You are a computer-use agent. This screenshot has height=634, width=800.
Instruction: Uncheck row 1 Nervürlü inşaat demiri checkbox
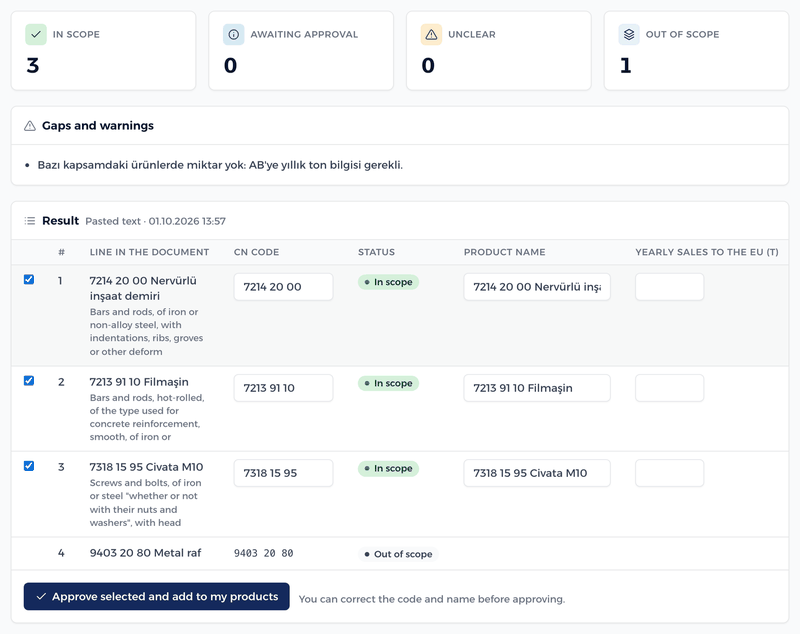(x=29, y=280)
